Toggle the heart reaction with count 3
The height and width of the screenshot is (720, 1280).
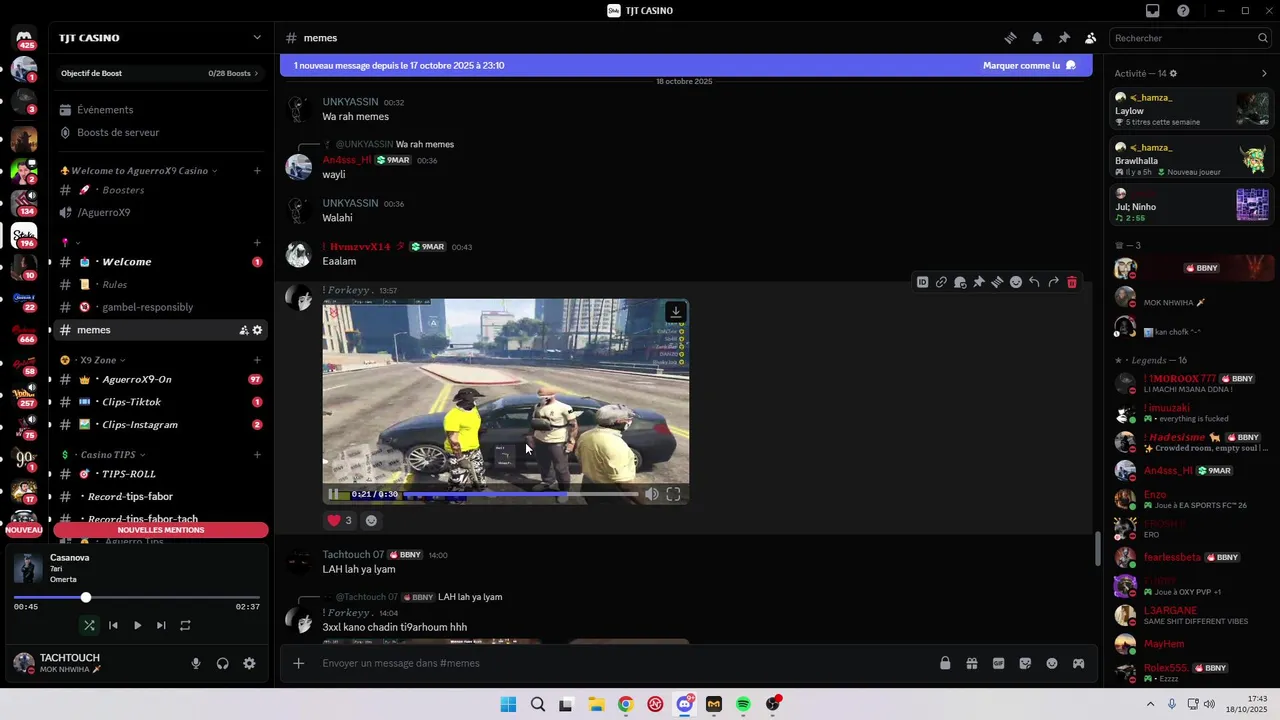click(340, 520)
